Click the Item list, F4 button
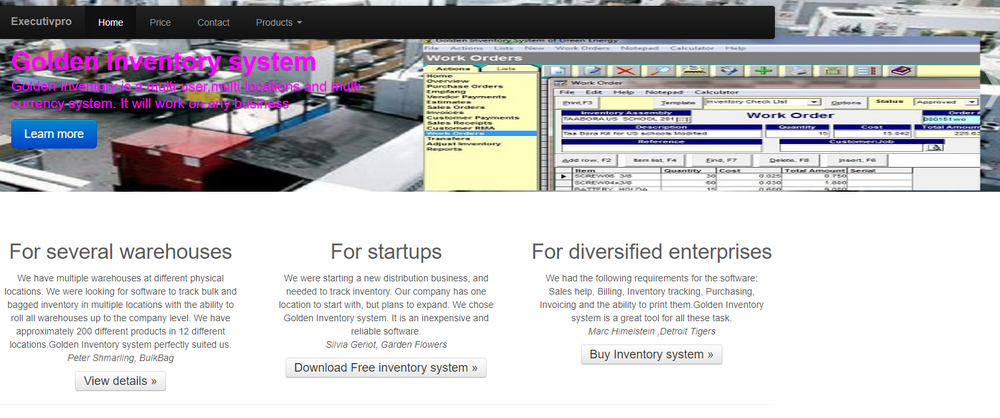The image size is (1000, 418). pos(656,160)
